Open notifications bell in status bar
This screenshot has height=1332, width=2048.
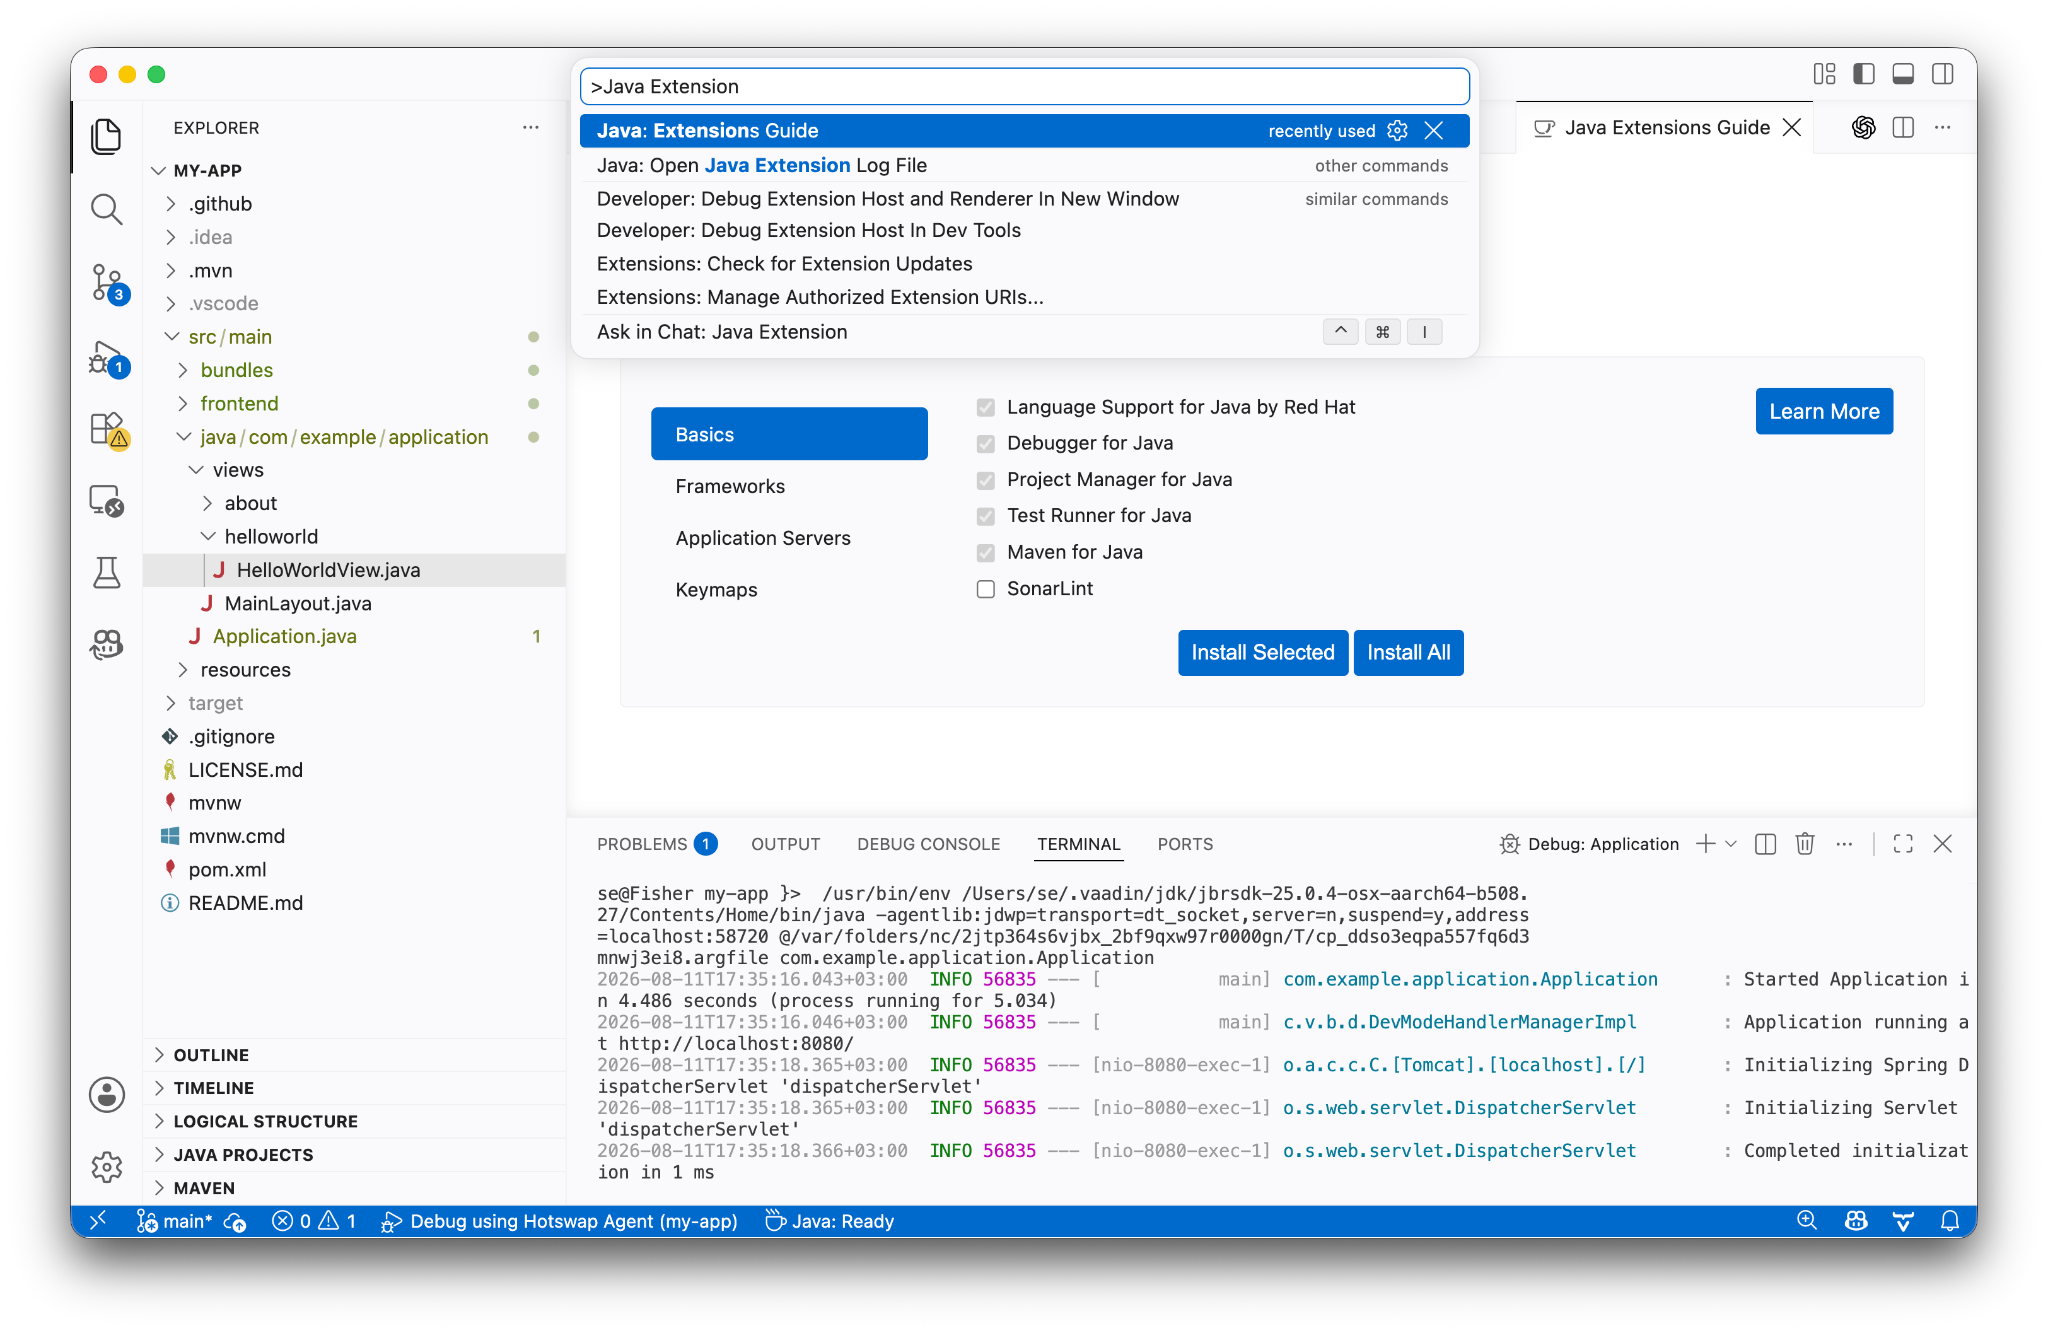point(1949,1221)
